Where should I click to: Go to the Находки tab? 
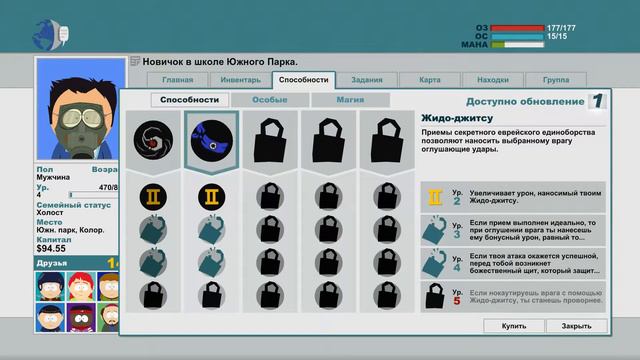[493, 80]
